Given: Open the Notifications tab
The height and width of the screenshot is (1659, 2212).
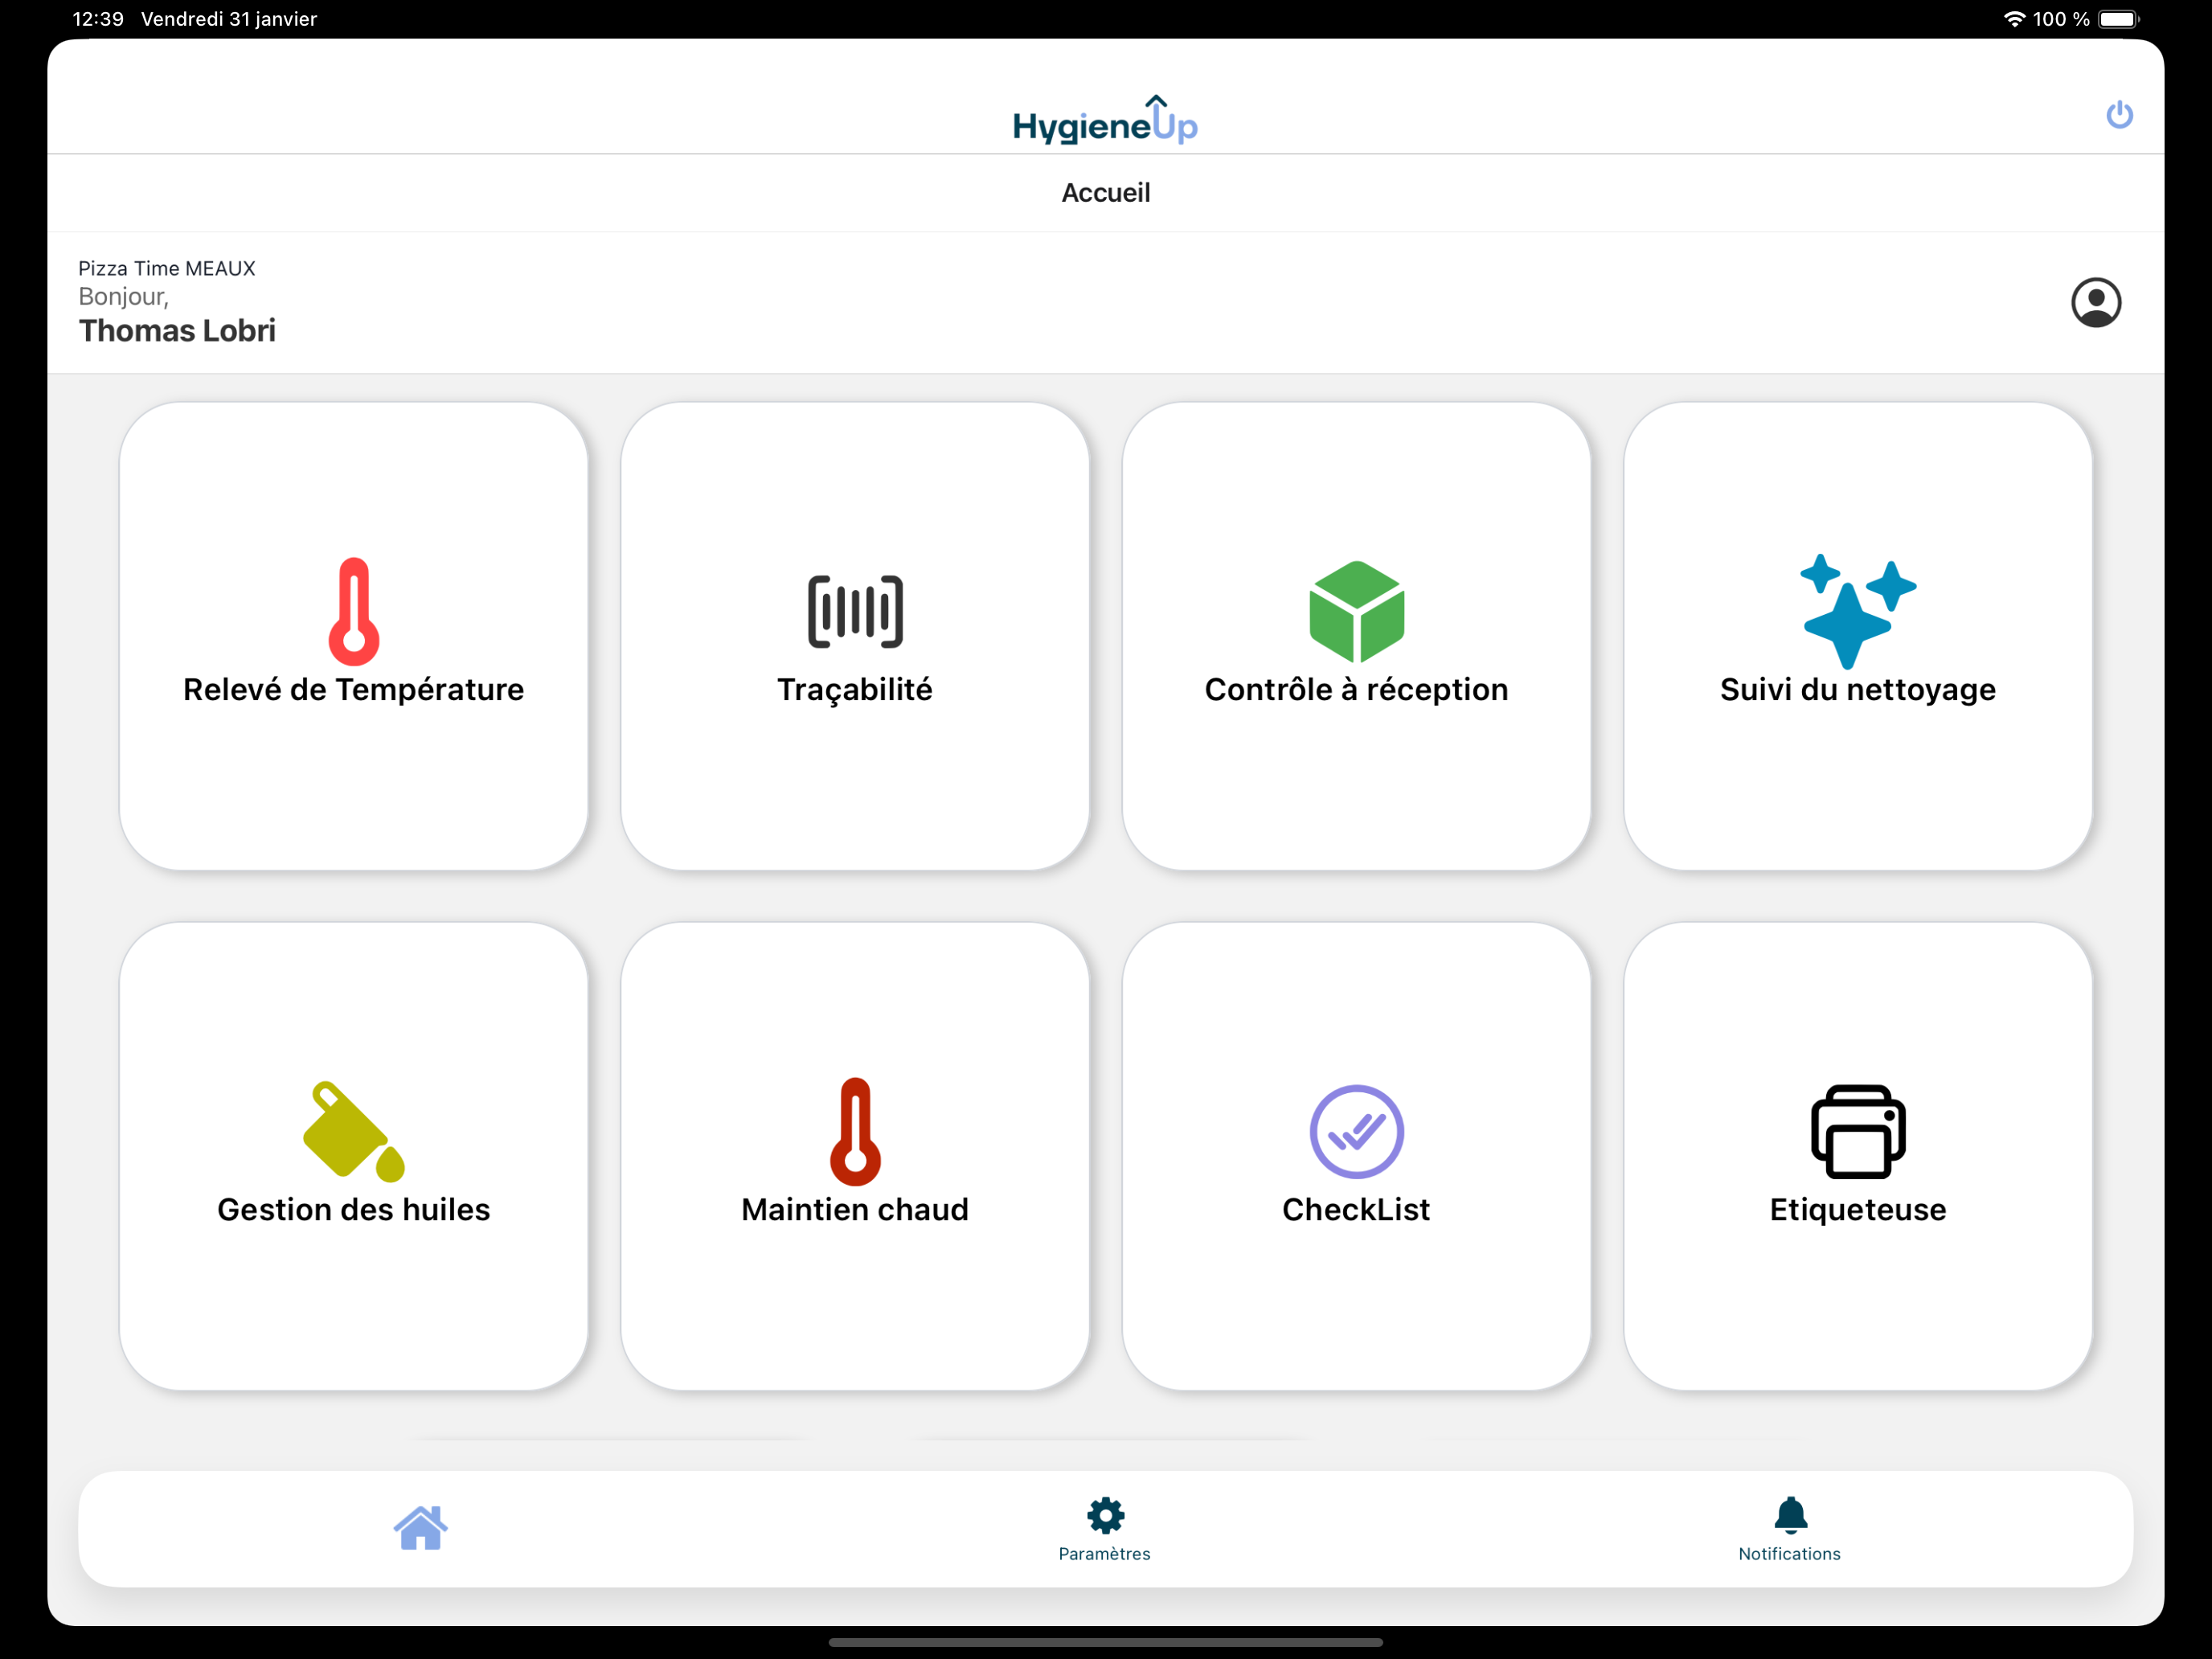Looking at the screenshot, I should coord(1789,1528).
